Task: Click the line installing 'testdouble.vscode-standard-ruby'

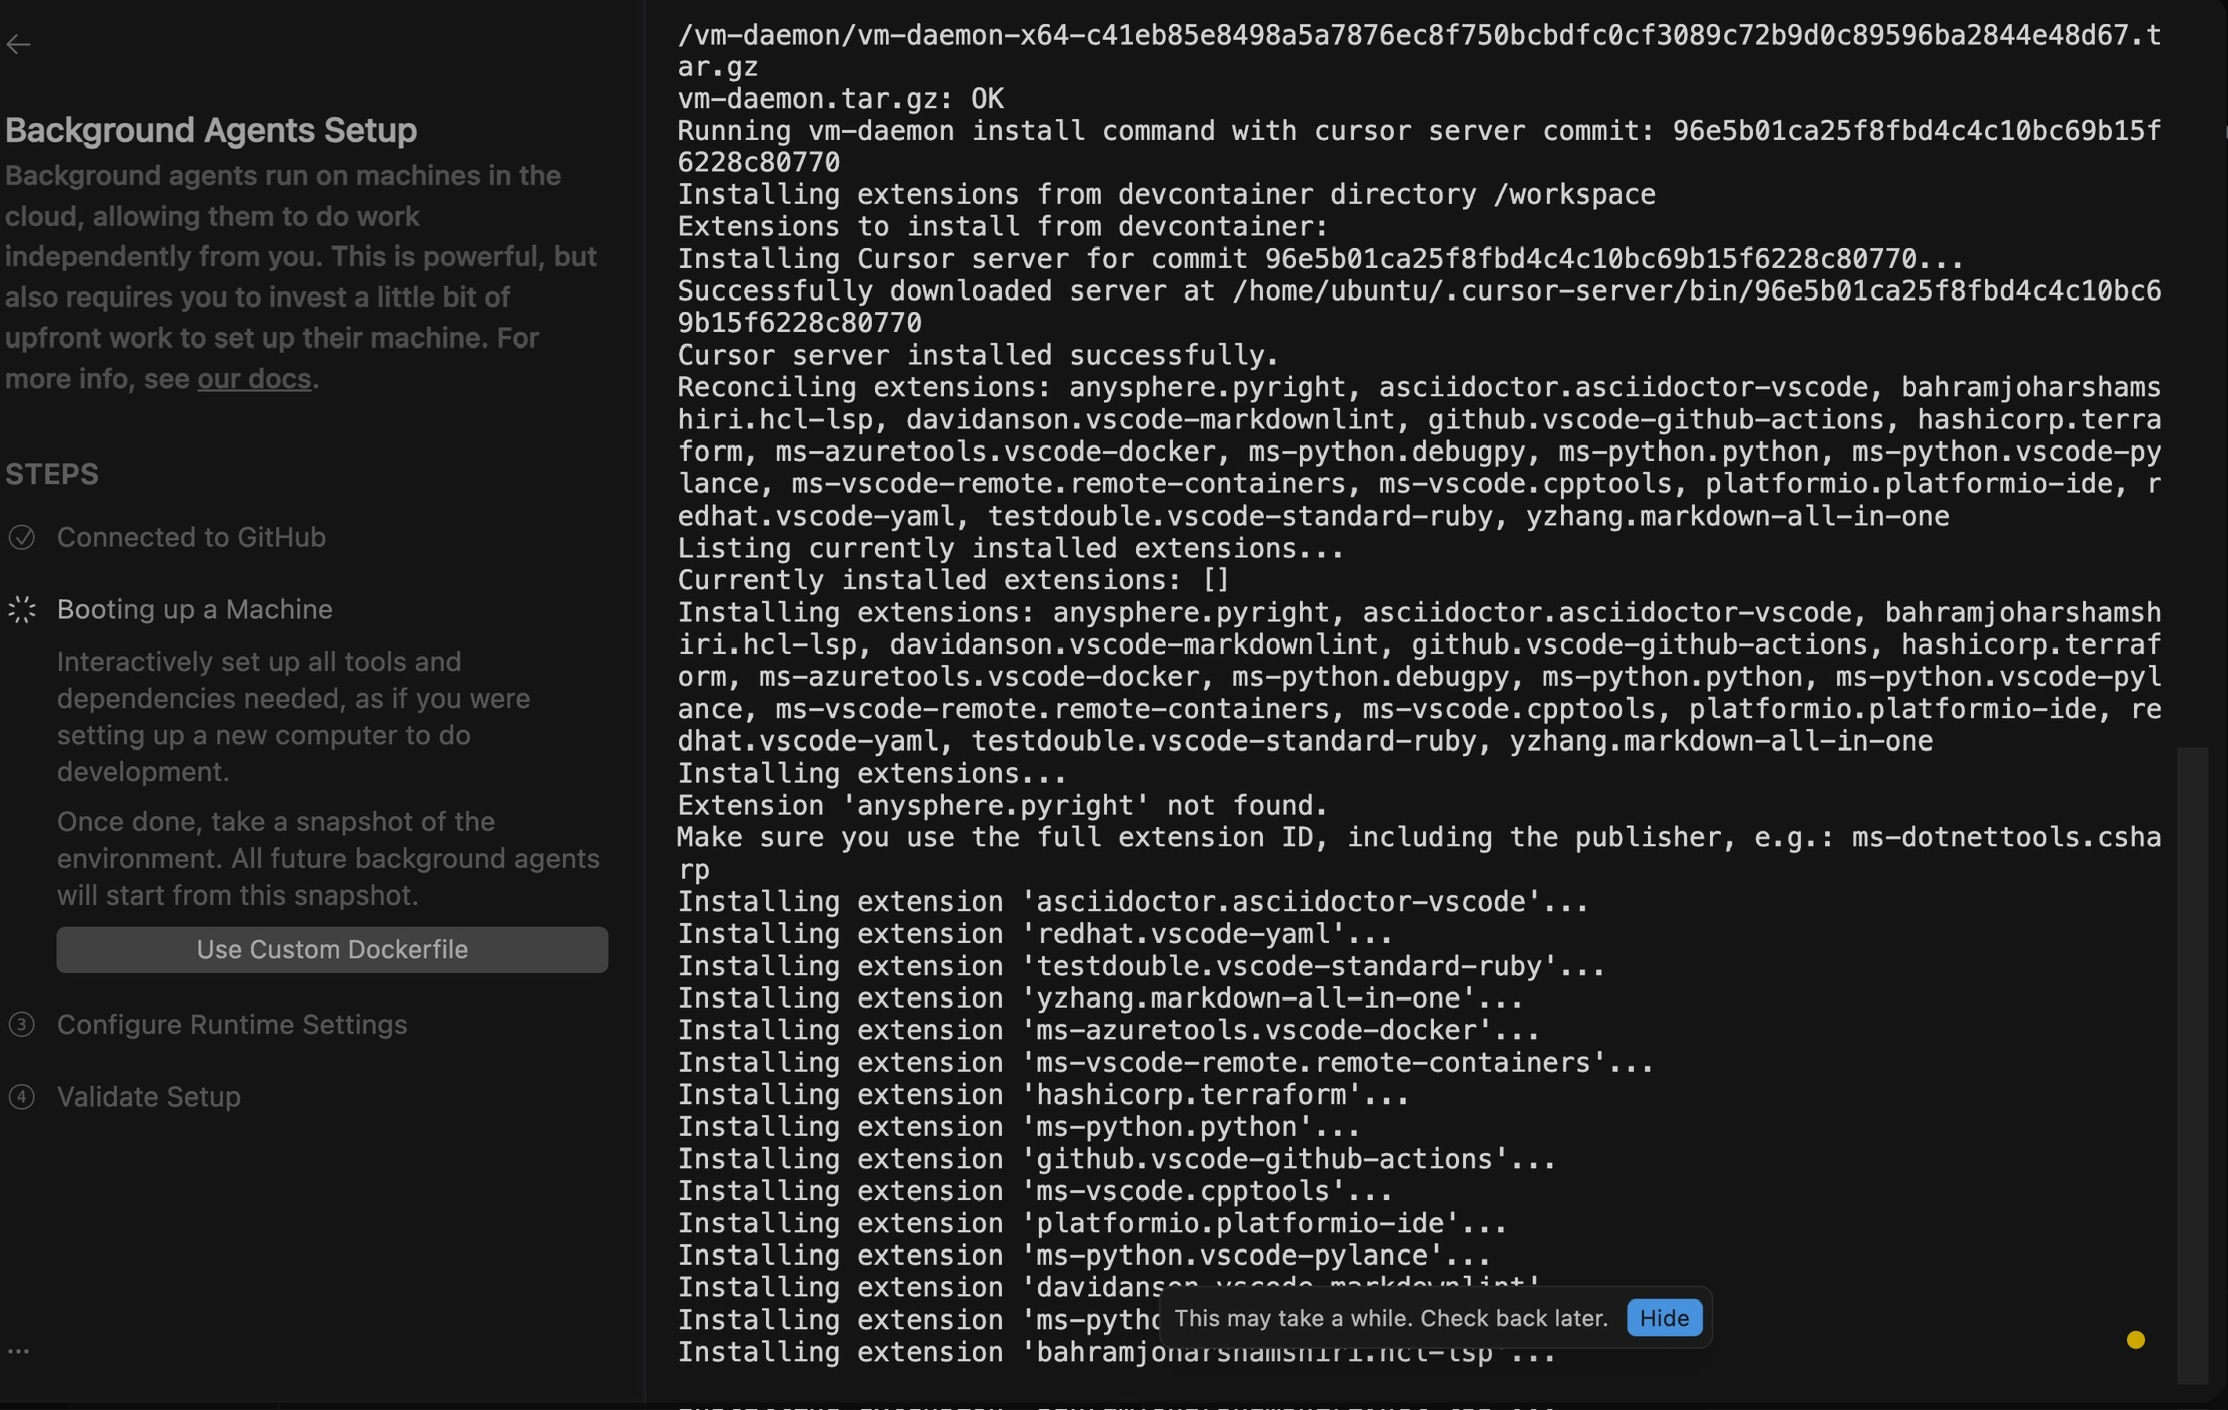Action: pyautogui.click(x=1141, y=966)
